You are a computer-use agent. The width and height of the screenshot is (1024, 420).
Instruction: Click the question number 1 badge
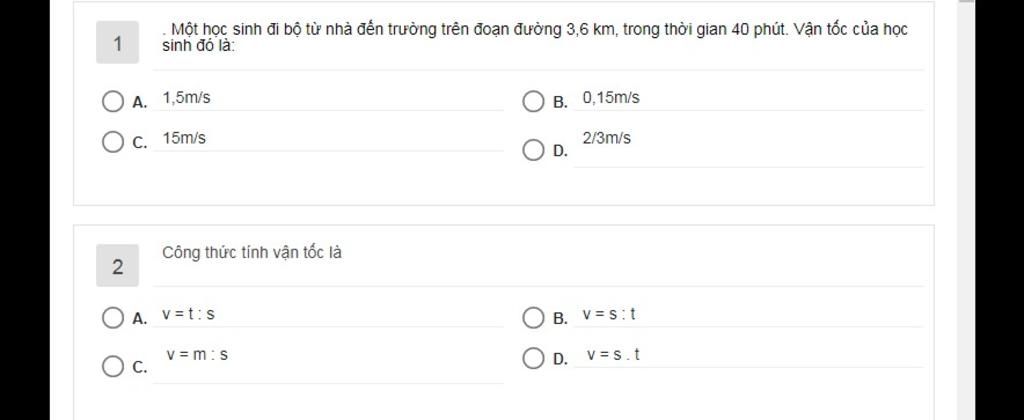(118, 42)
